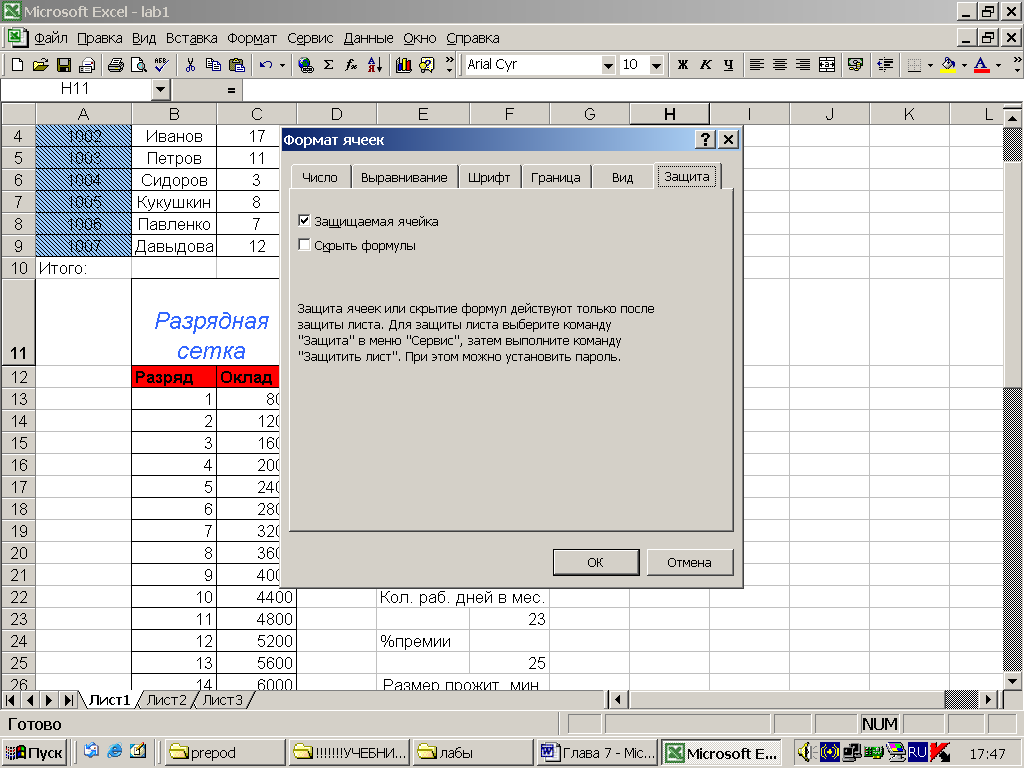Click the Fill Color paint bucket swatch
The width and height of the screenshot is (1024, 768).
pyautogui.click(x=948, y=65)
